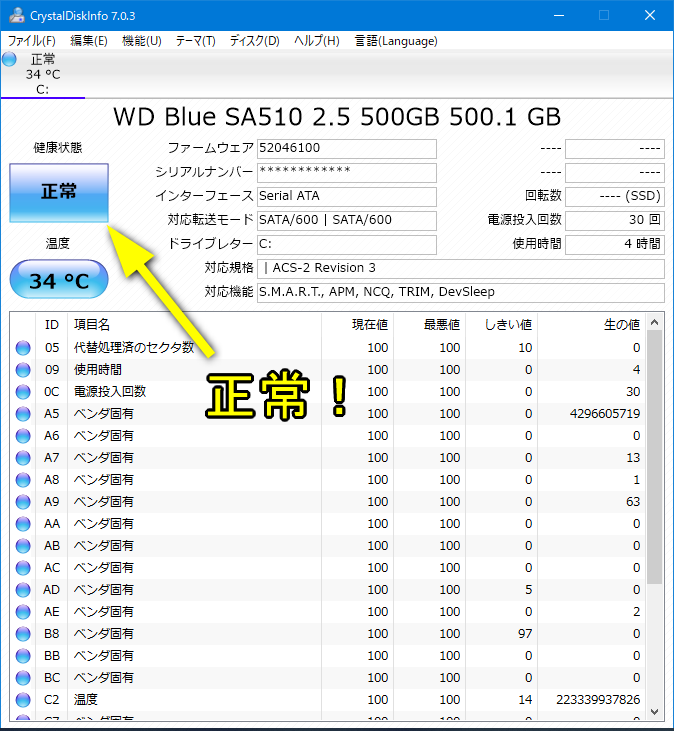Viewport: 674px width, 731px height.
Task: Click the 電源投入回数 field showing 30 回
Action: point(615,221)
